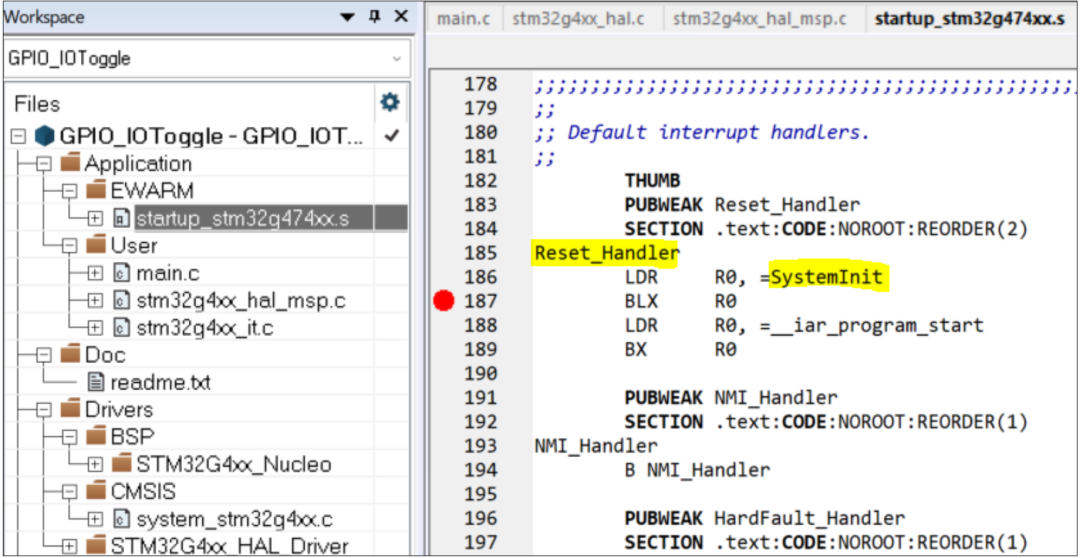
Task: Select system_stm32g4xx.c in the tree
Action: pos(236,519)
